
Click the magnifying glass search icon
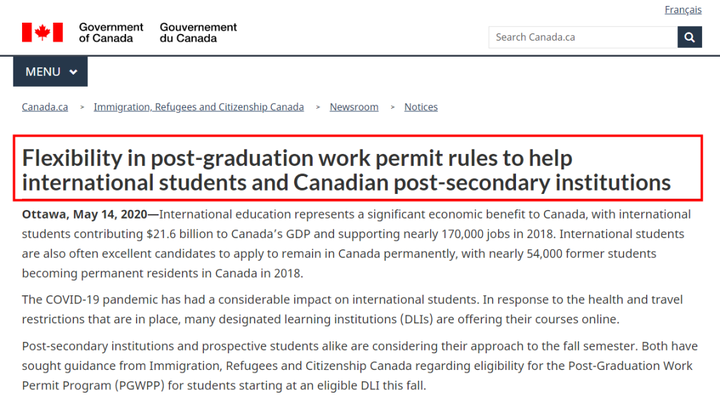click(x=689, y=37)
